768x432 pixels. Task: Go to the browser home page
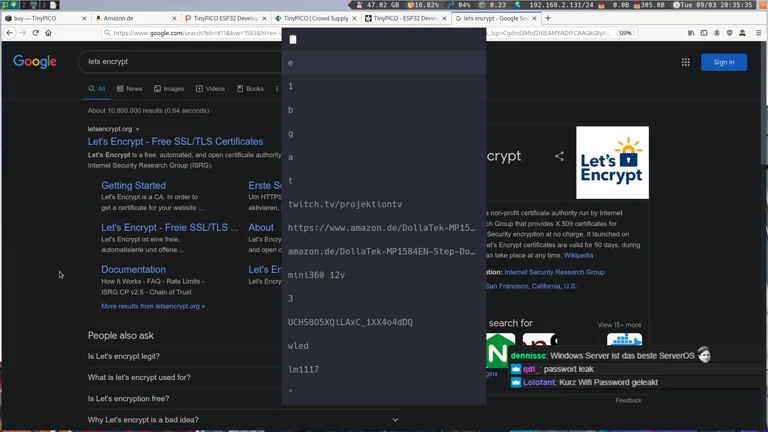[48, 33]
